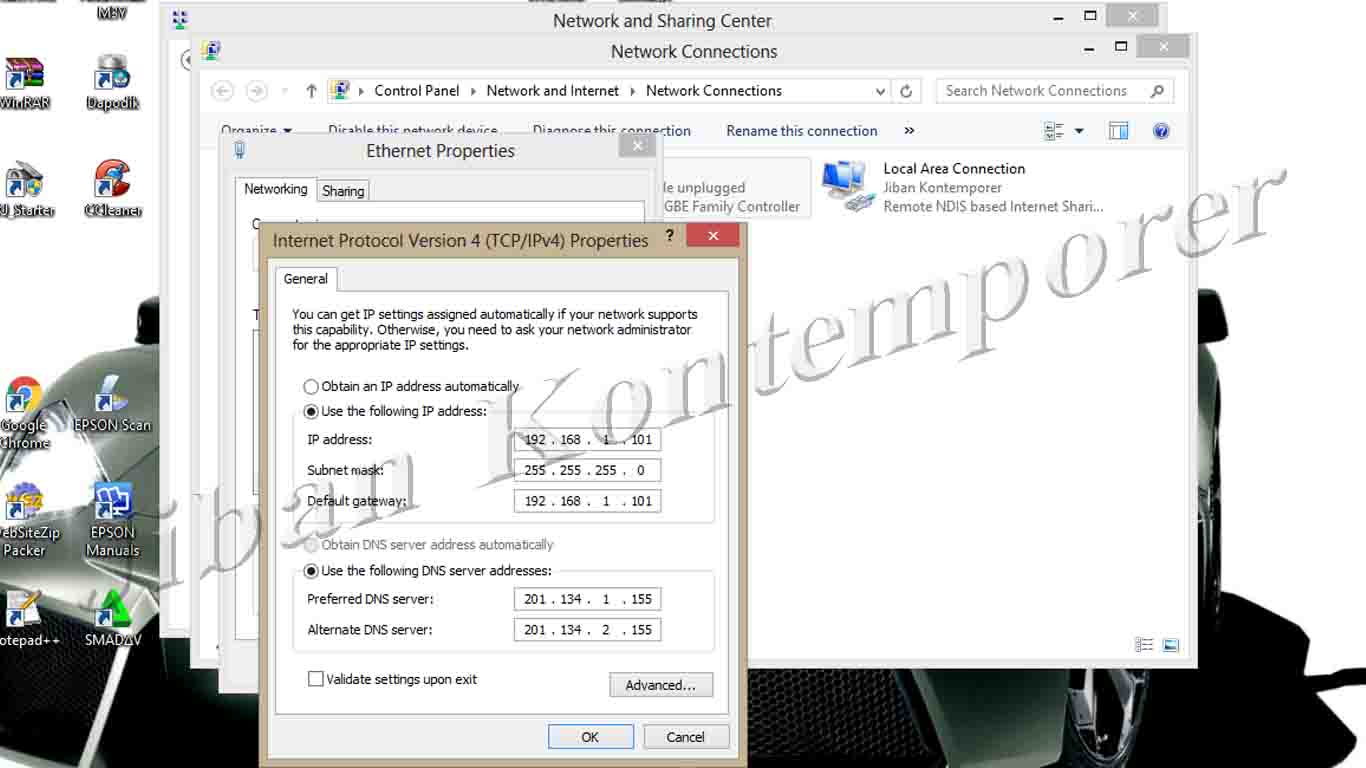1366x768 pixels.
Task: Open Advanced TCP/IP settings
Action: (x=660, y=685)
